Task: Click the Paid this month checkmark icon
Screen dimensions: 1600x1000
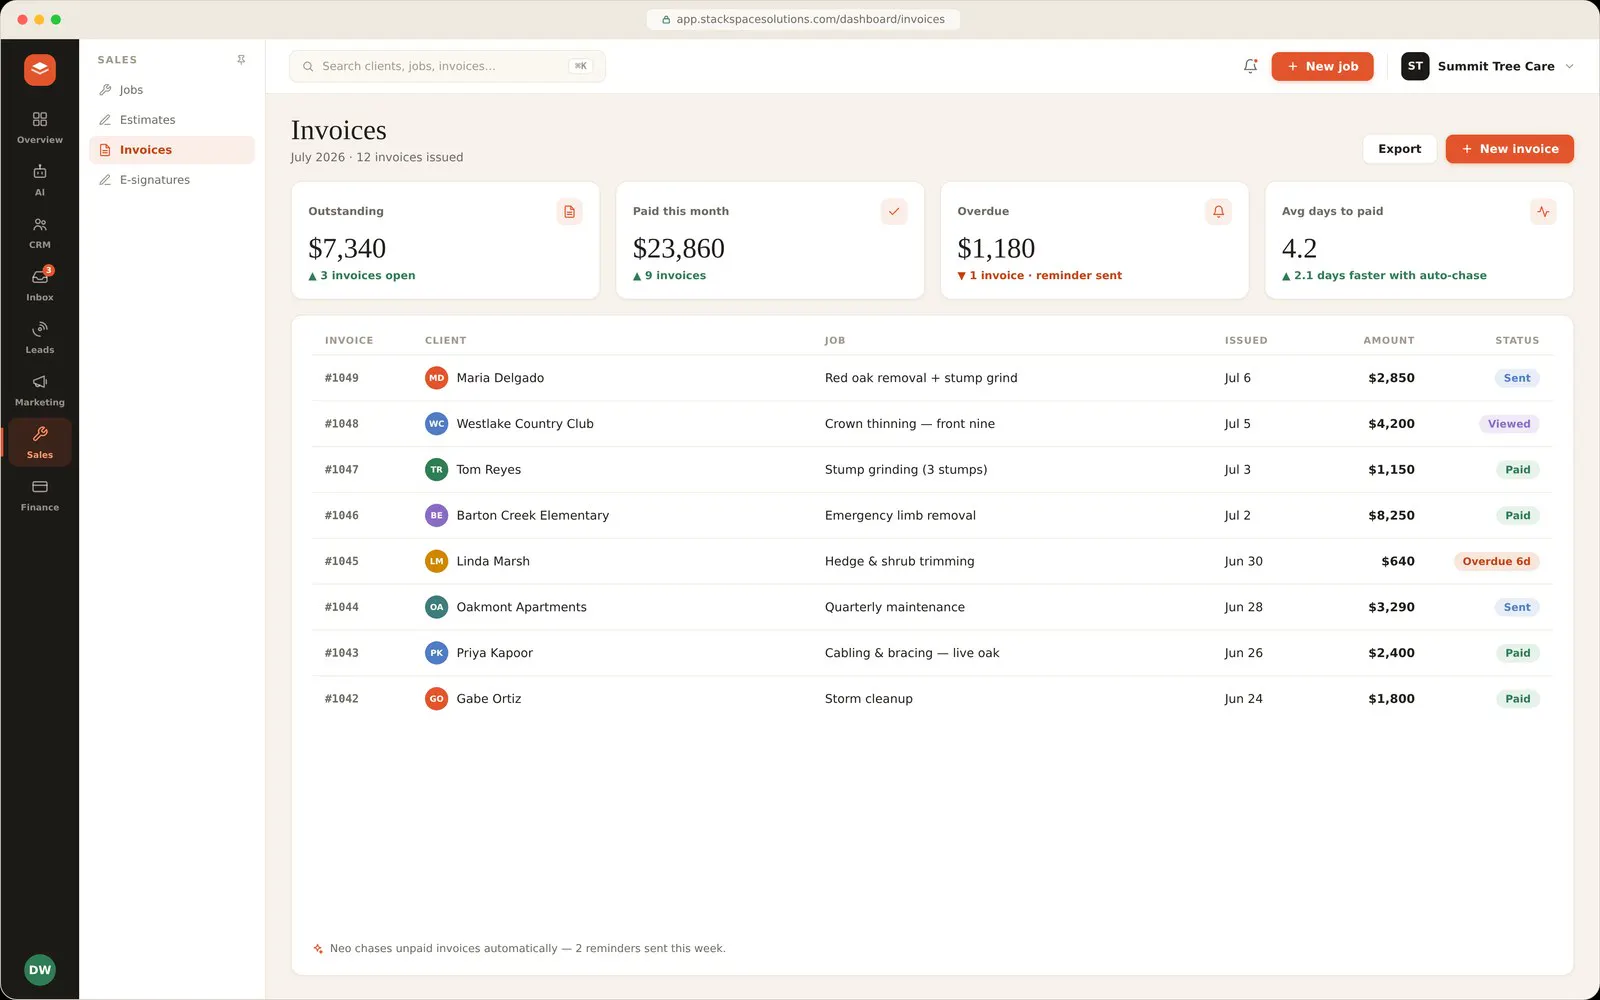Action: 894,211
